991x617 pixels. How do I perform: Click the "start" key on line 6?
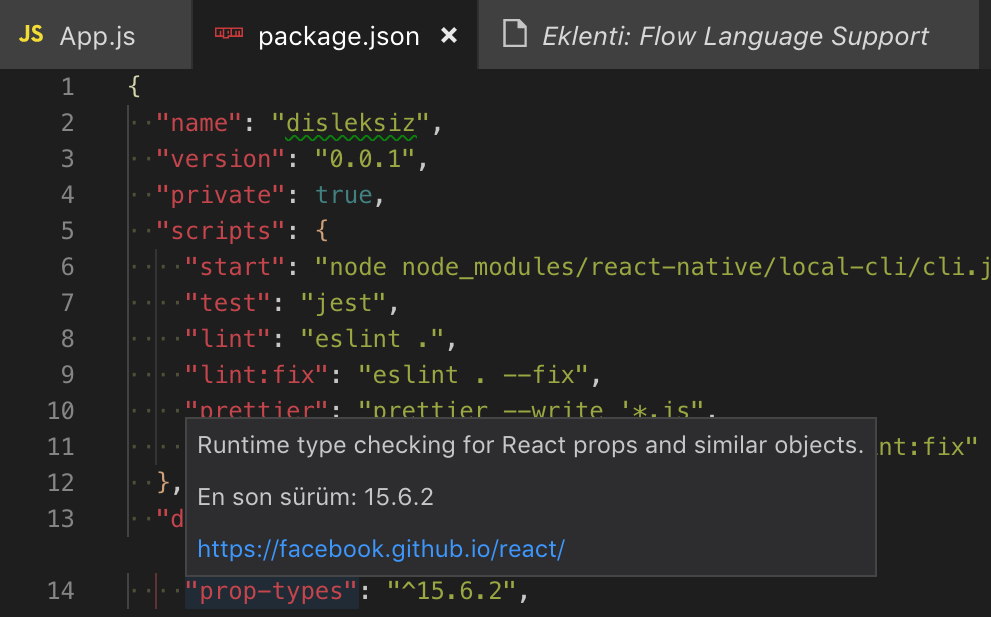click(236, 267)
